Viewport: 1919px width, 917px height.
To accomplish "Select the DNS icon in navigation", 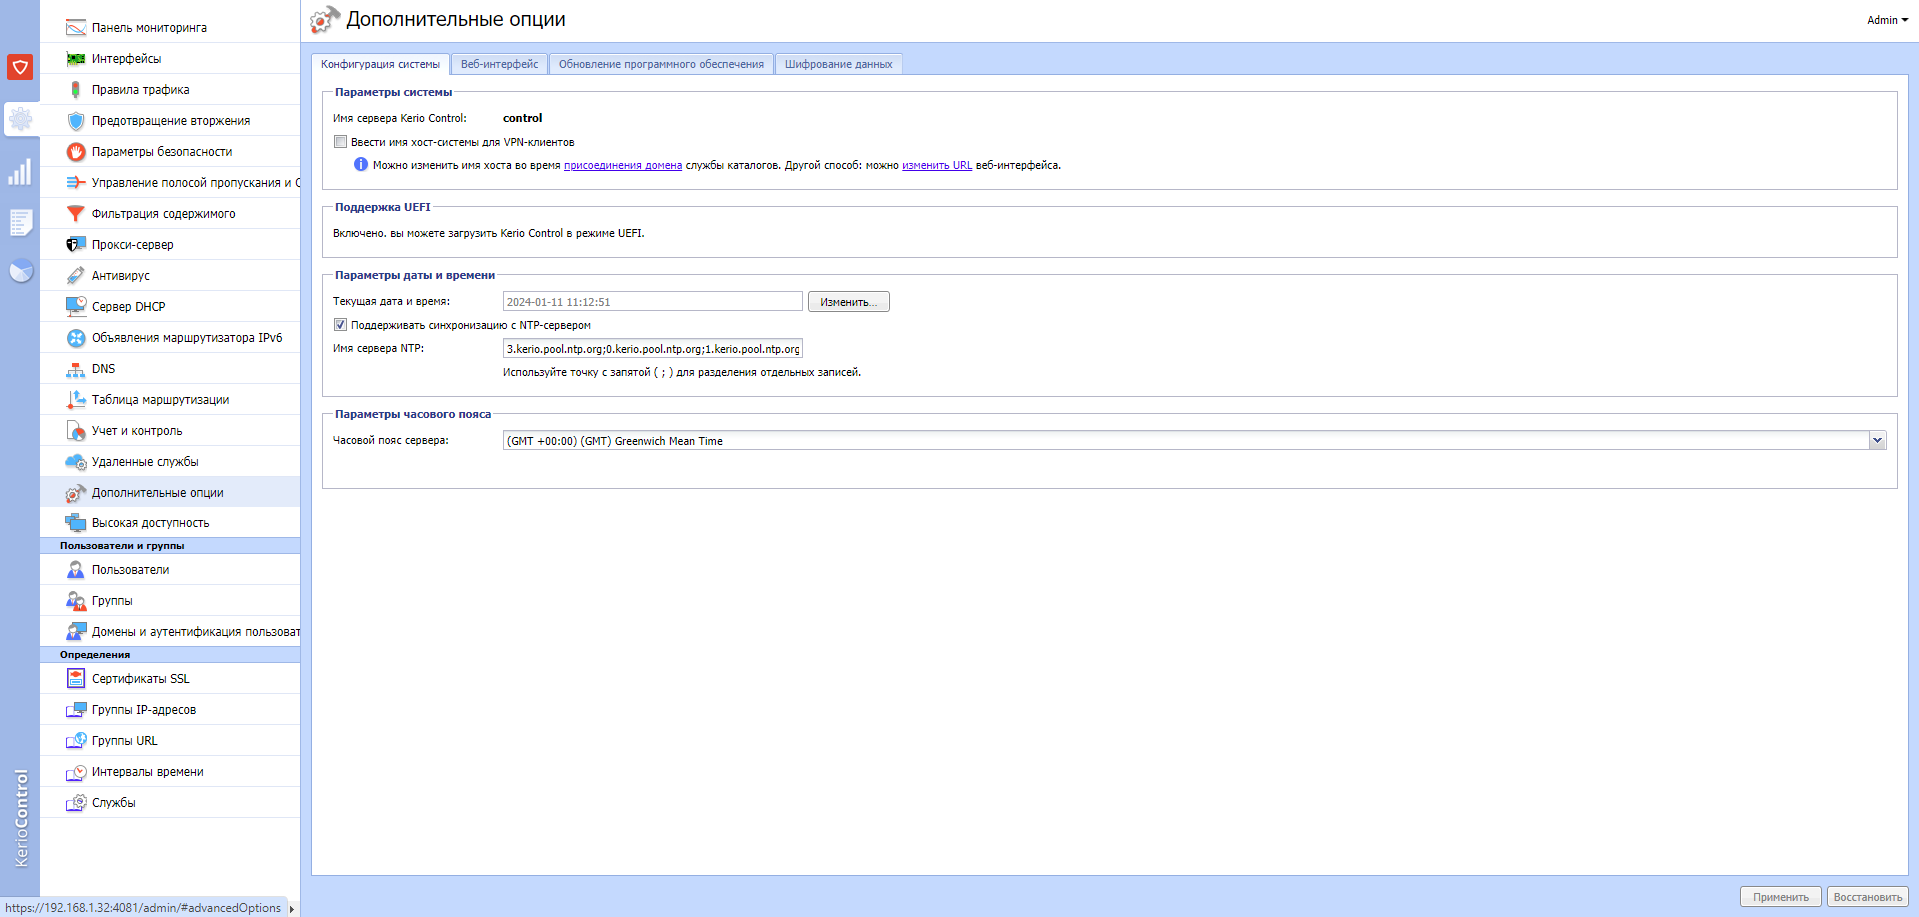I will [x=75, y=369].
